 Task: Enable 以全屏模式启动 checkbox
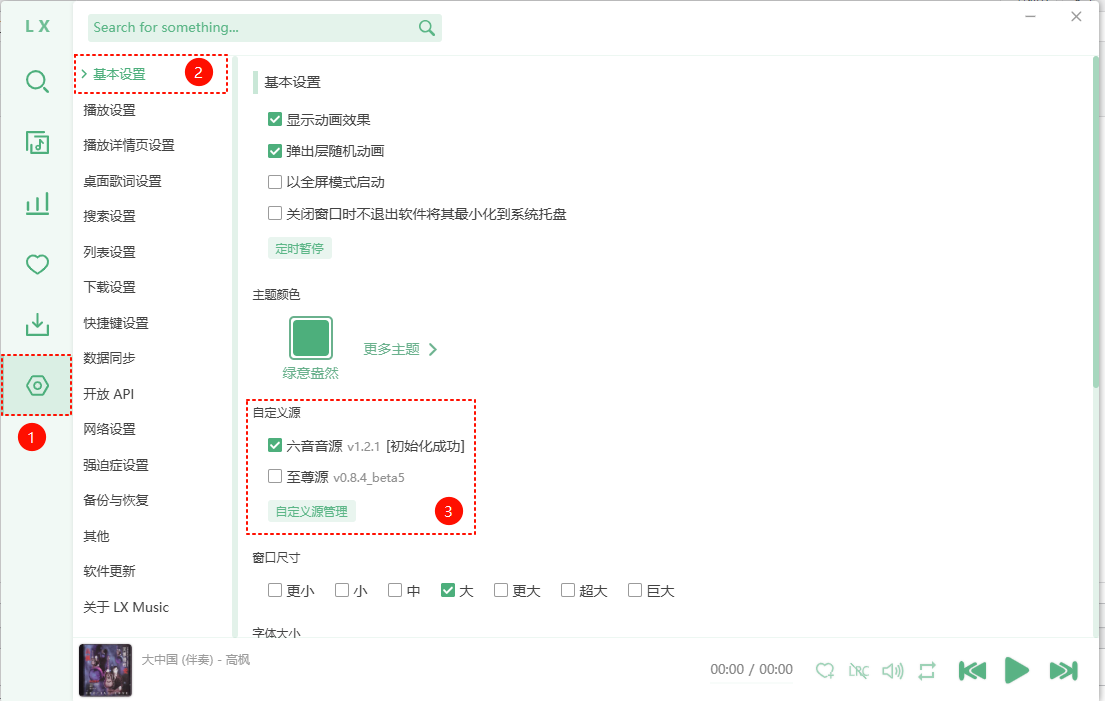275,183
